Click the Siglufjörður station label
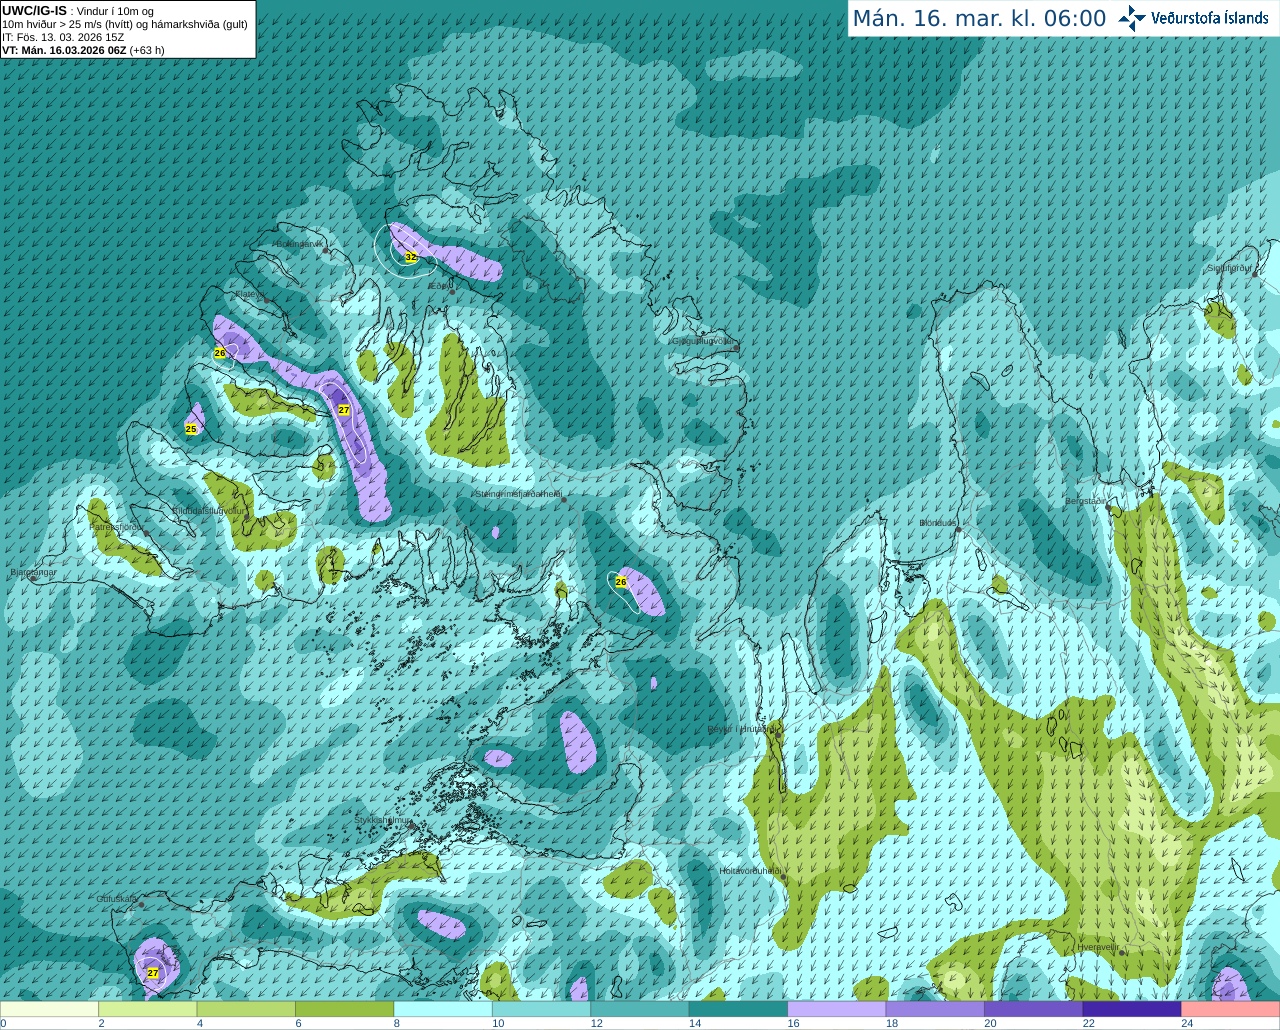Viewport: 1280px width, 1030px height. point(1229,268)
